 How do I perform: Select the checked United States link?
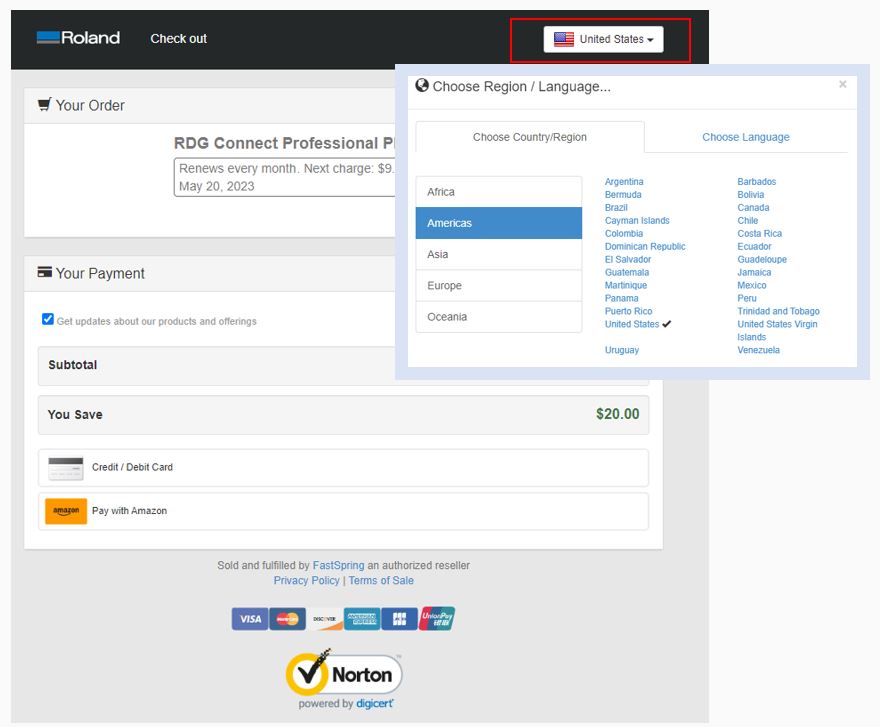click(632, 324)
